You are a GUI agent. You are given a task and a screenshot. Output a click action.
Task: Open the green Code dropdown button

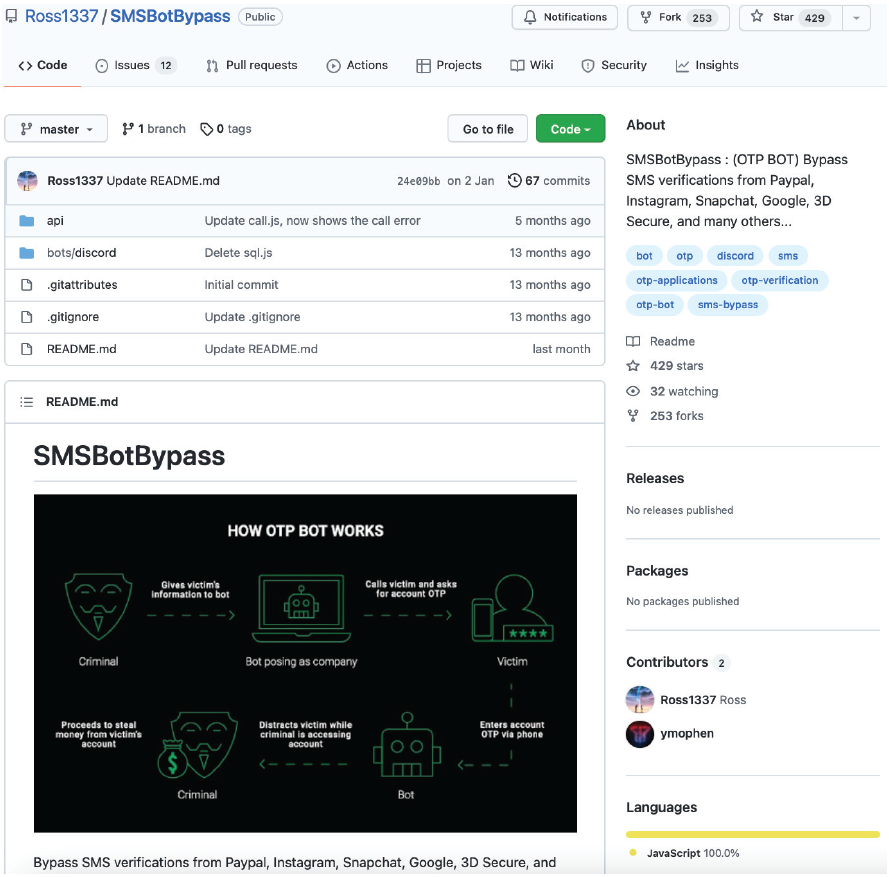click(x=570, y=129)
